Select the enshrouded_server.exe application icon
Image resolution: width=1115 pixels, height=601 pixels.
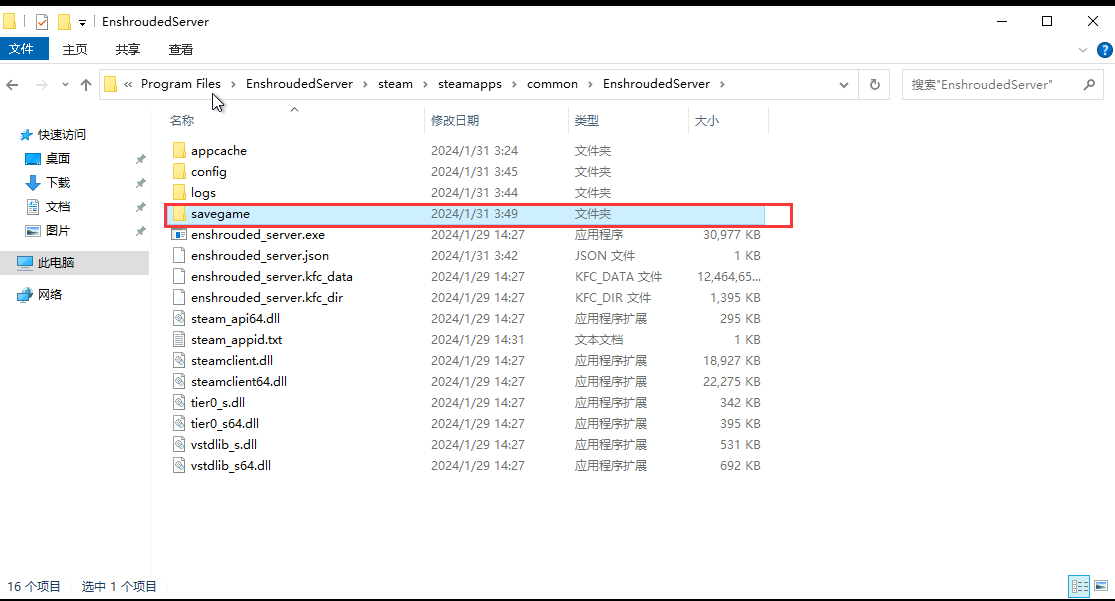(x=179, y=235)
